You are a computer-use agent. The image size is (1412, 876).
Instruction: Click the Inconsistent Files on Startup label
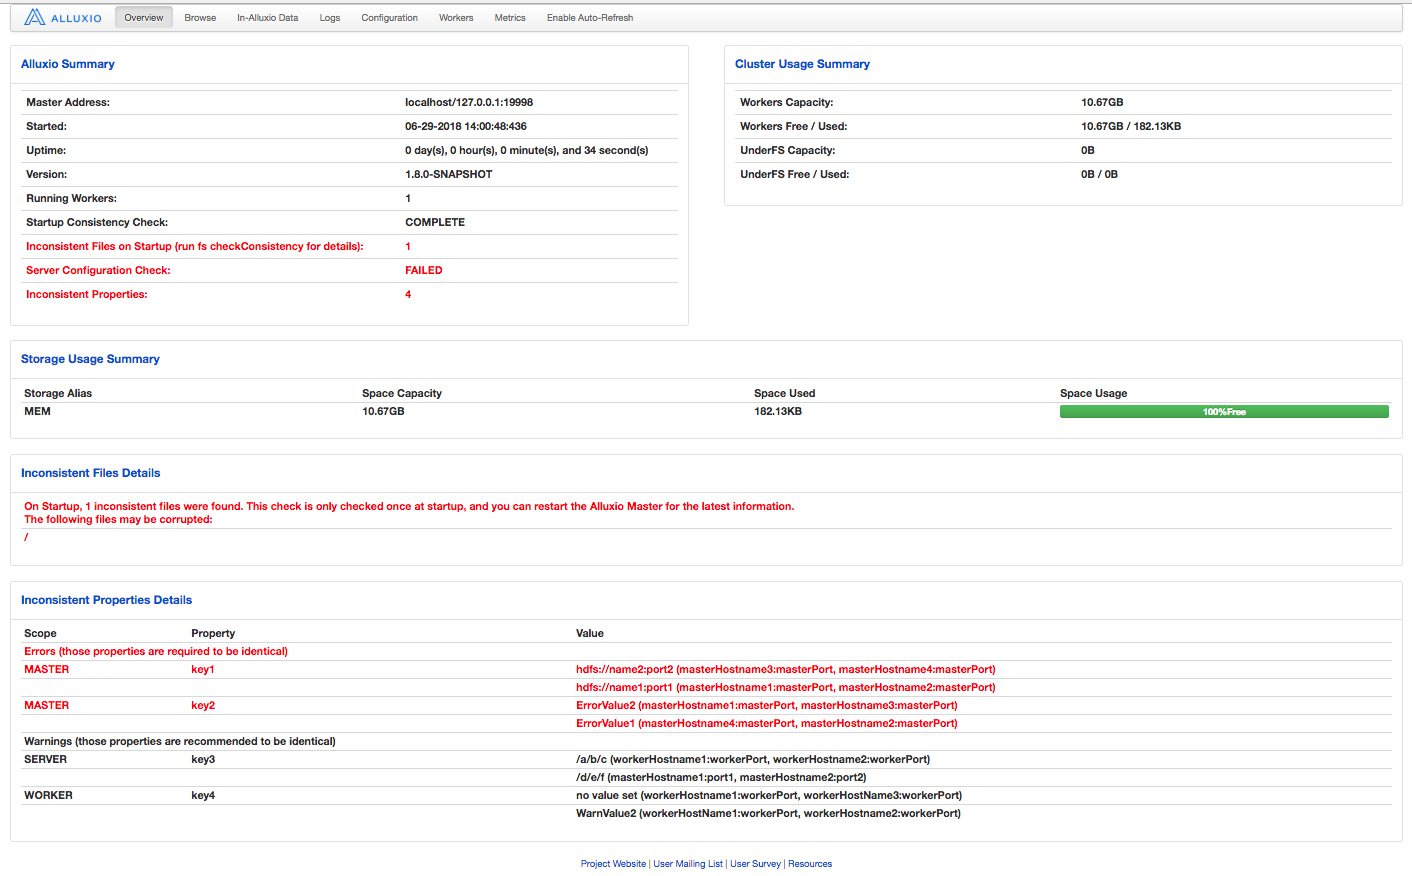click(x=195, y=246)
